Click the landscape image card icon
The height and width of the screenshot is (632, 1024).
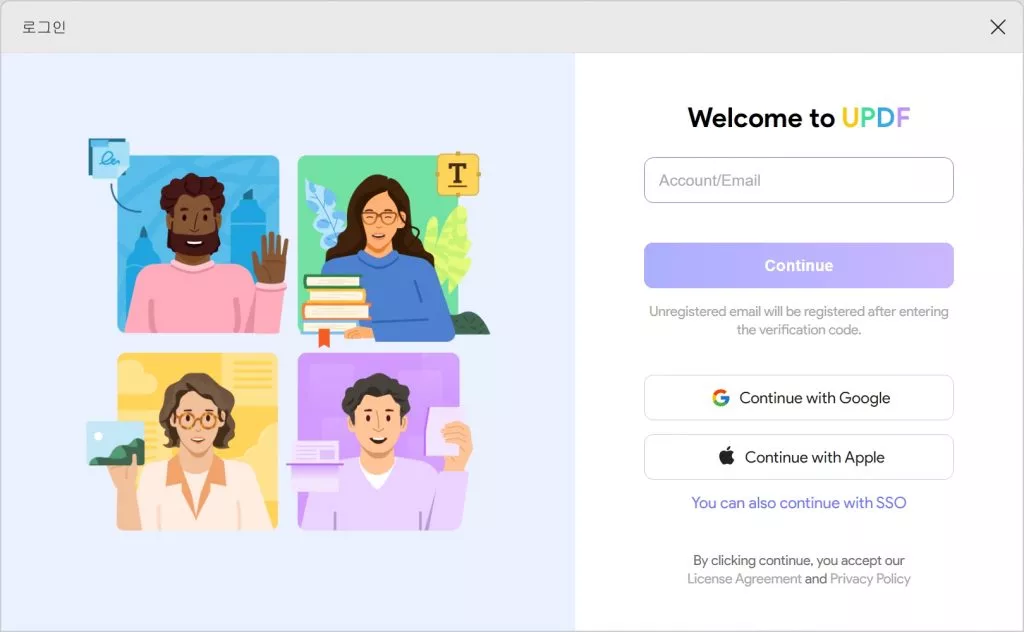point(116,443)
